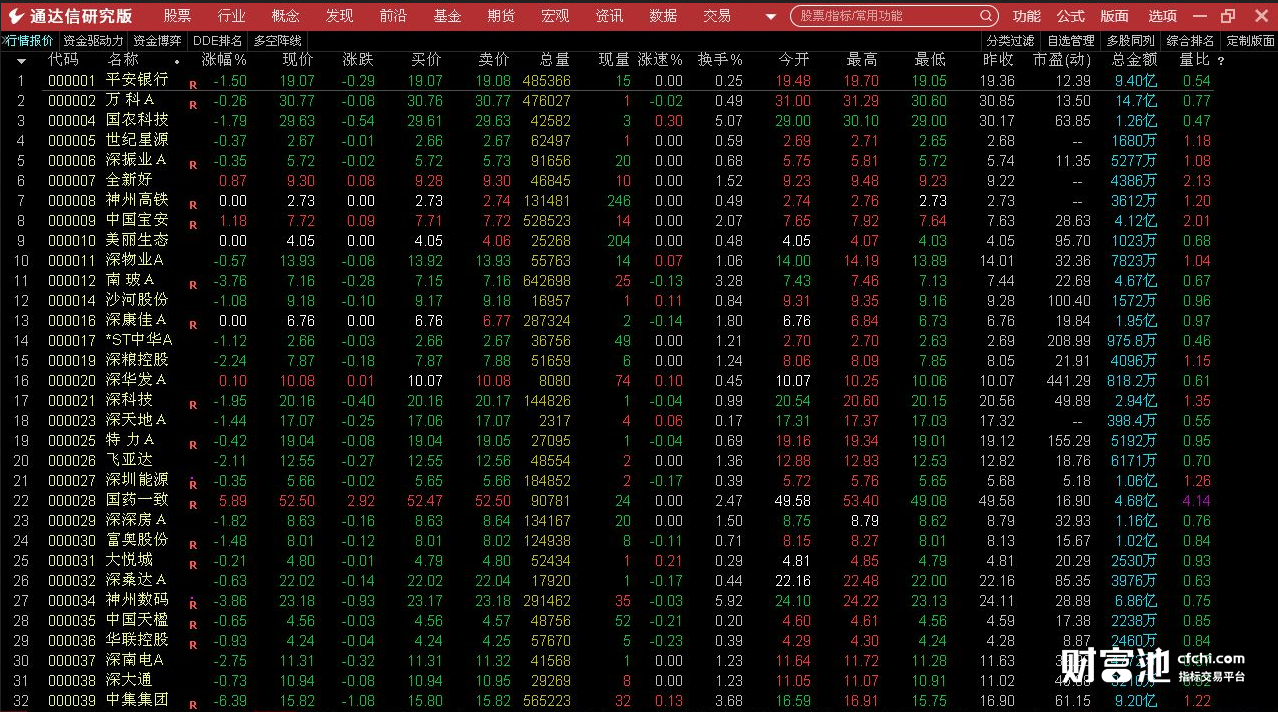1278x712 pixels.
Task: Open the 基金 menu
Action: point(447,16)
